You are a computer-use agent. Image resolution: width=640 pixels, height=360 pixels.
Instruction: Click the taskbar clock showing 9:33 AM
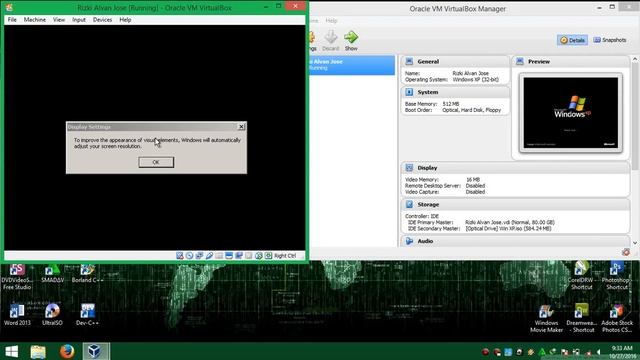click(x=622, y=352)
